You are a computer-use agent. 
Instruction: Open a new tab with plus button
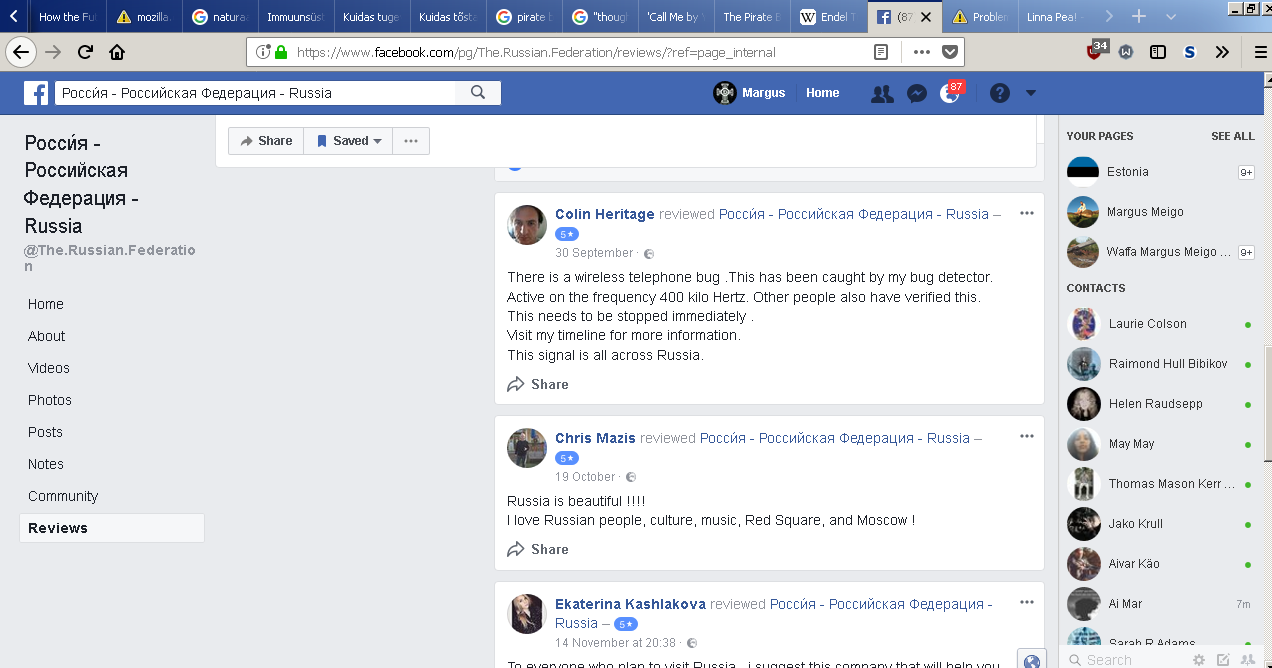[1138, 16]
